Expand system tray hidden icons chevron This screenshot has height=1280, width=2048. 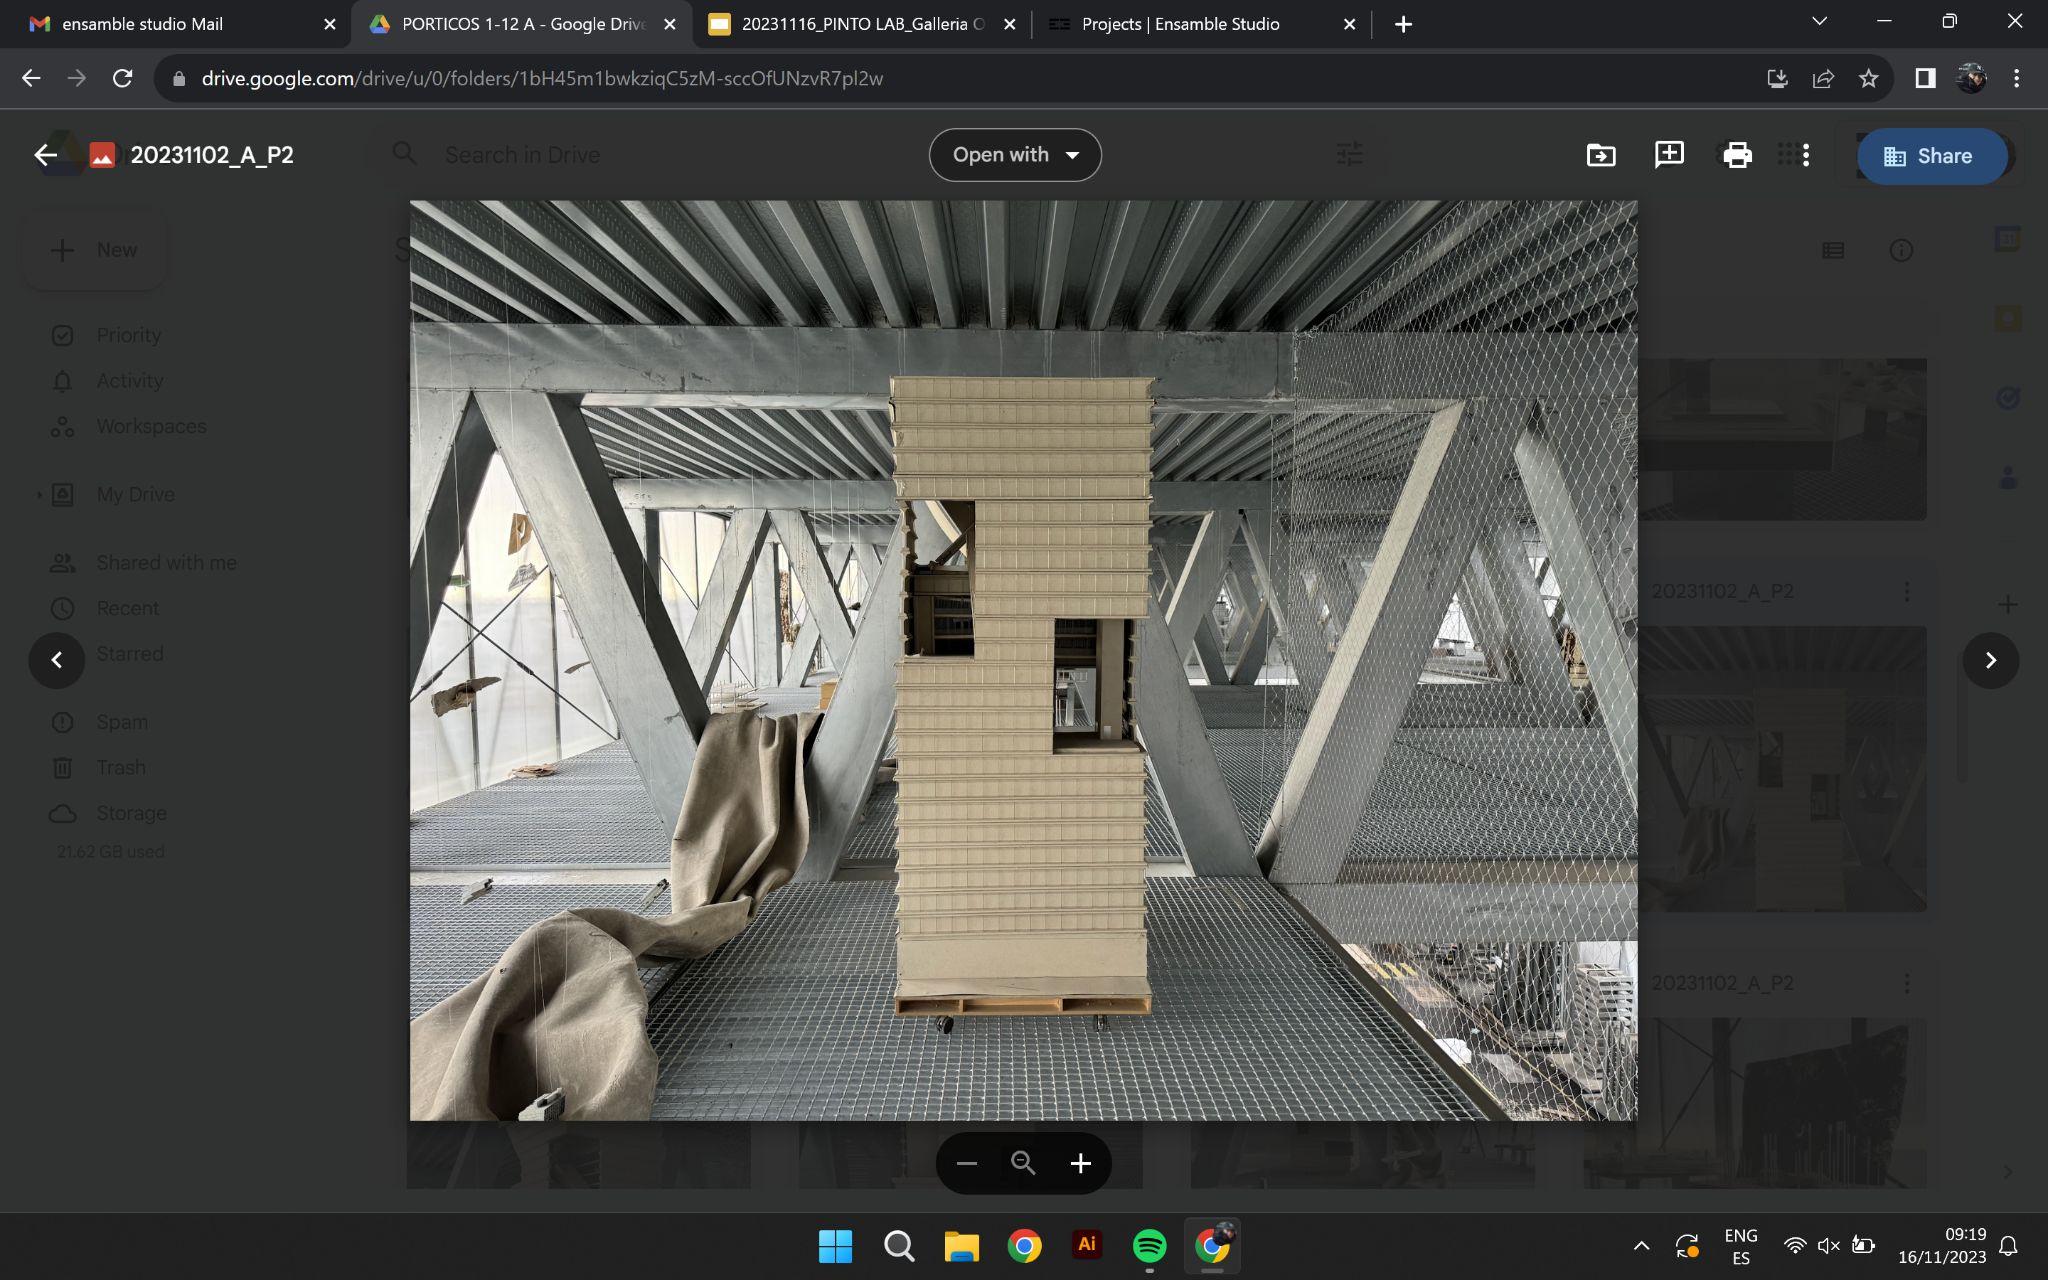1641,1246
